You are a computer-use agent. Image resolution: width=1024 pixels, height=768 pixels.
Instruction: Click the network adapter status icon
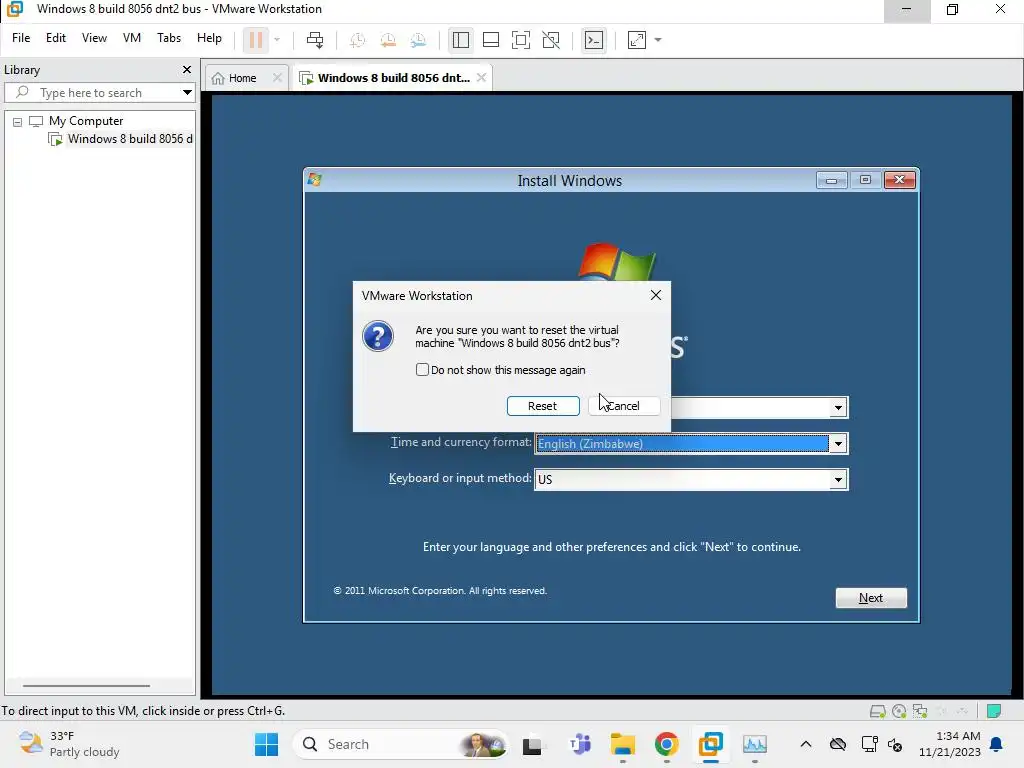tap(920, 711)
